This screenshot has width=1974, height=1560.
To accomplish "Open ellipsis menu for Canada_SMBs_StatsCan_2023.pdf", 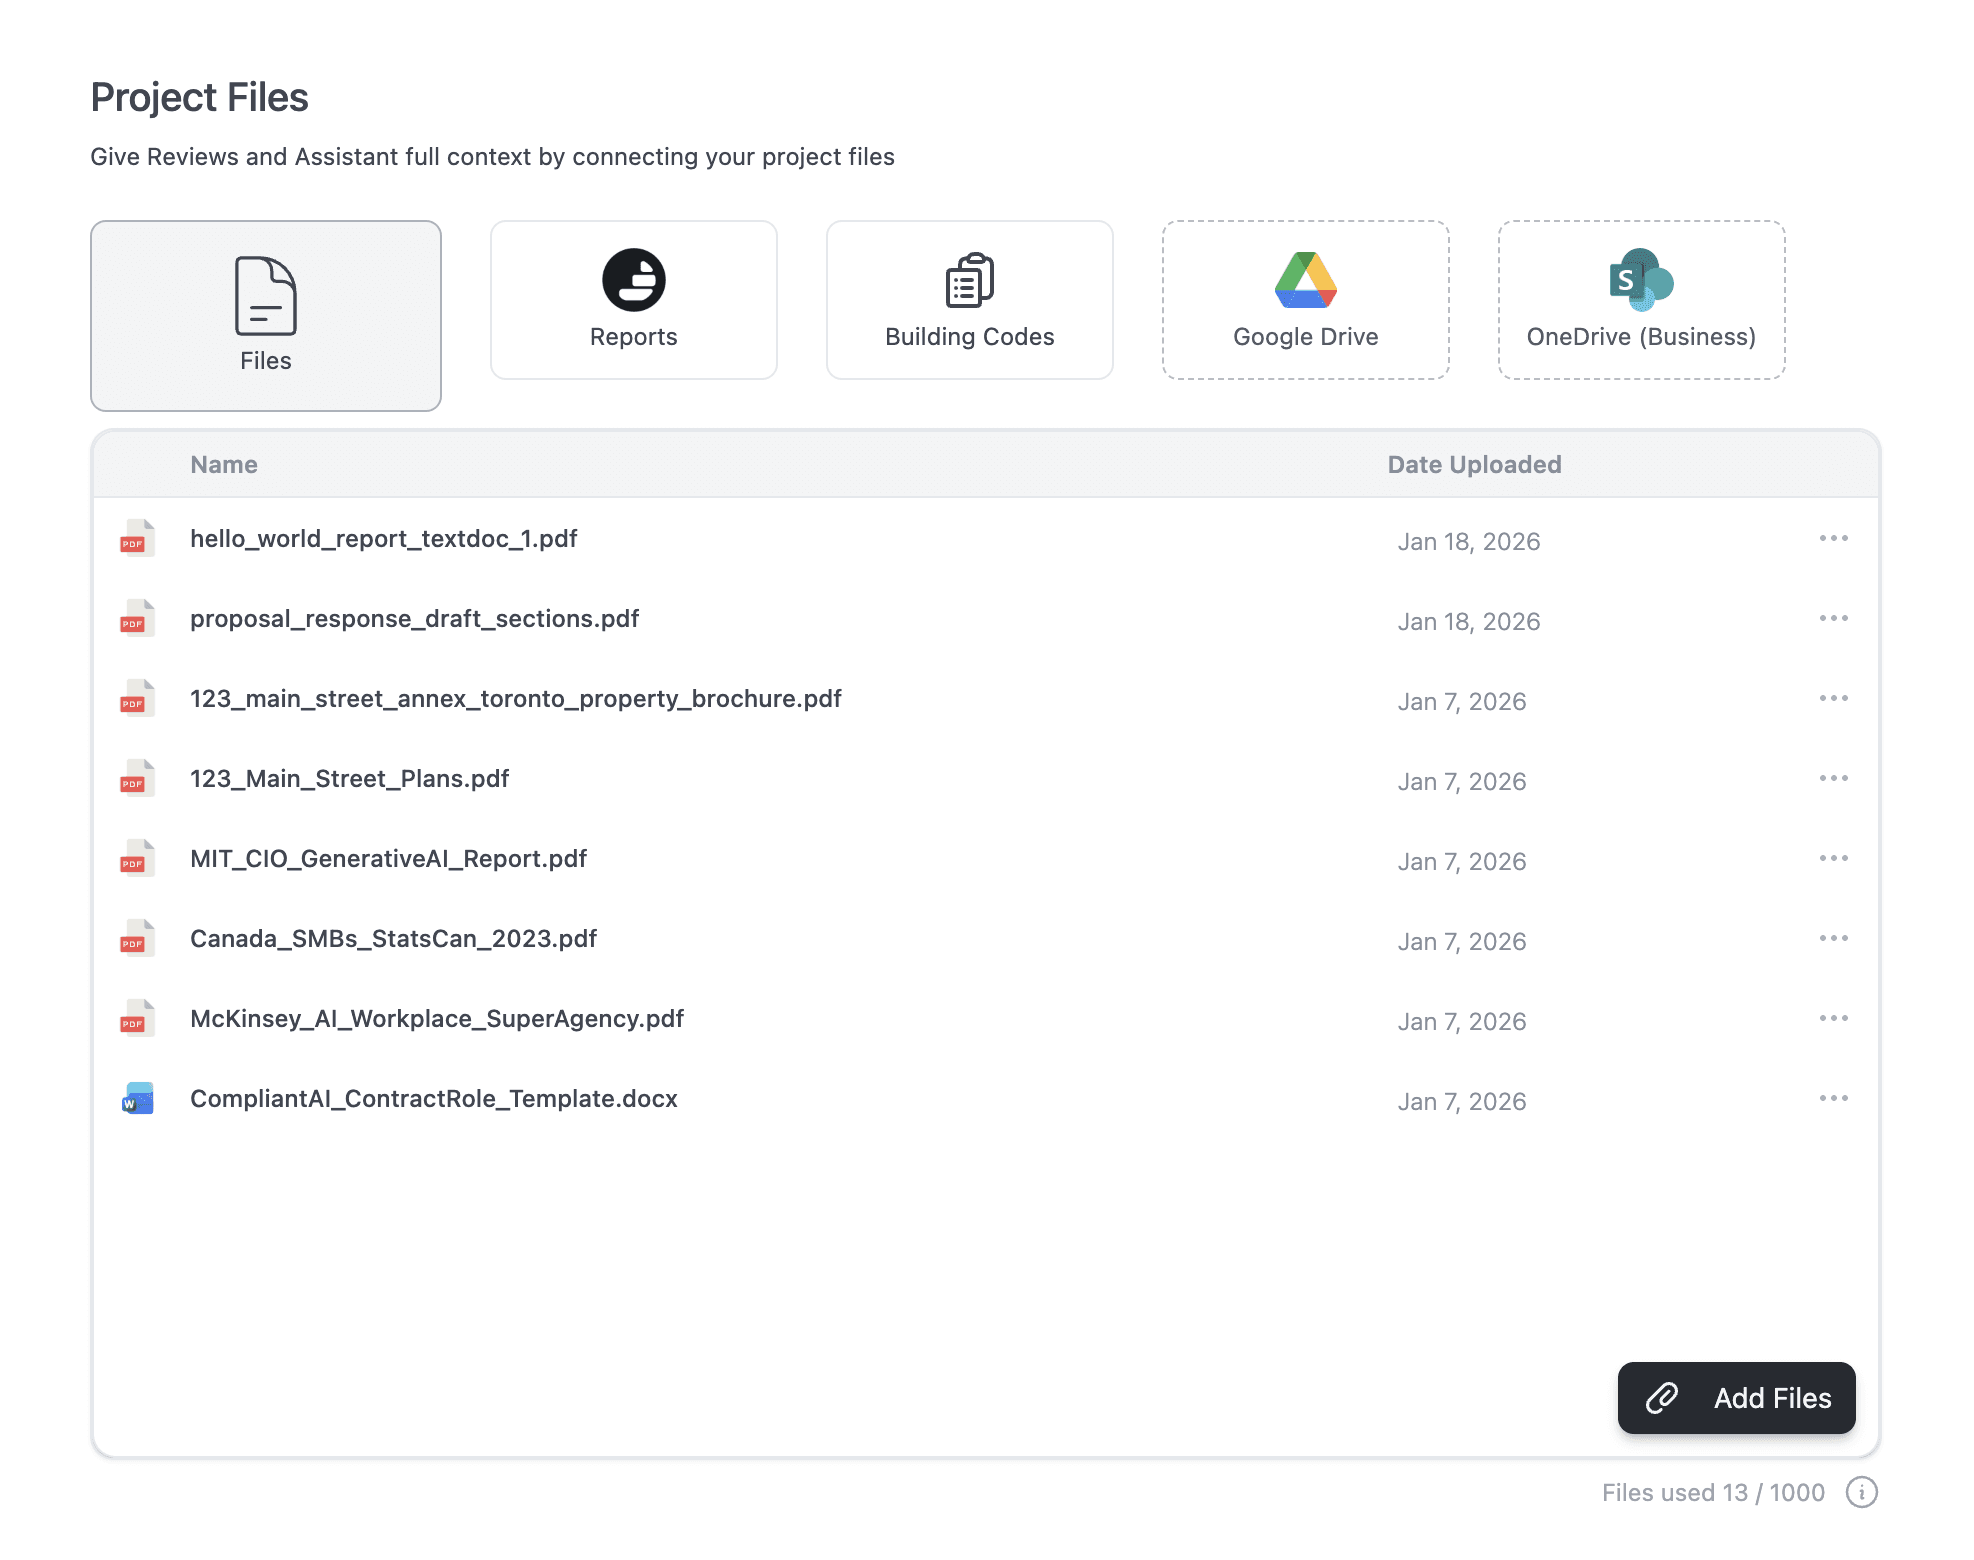I will tap(1833, 939).
